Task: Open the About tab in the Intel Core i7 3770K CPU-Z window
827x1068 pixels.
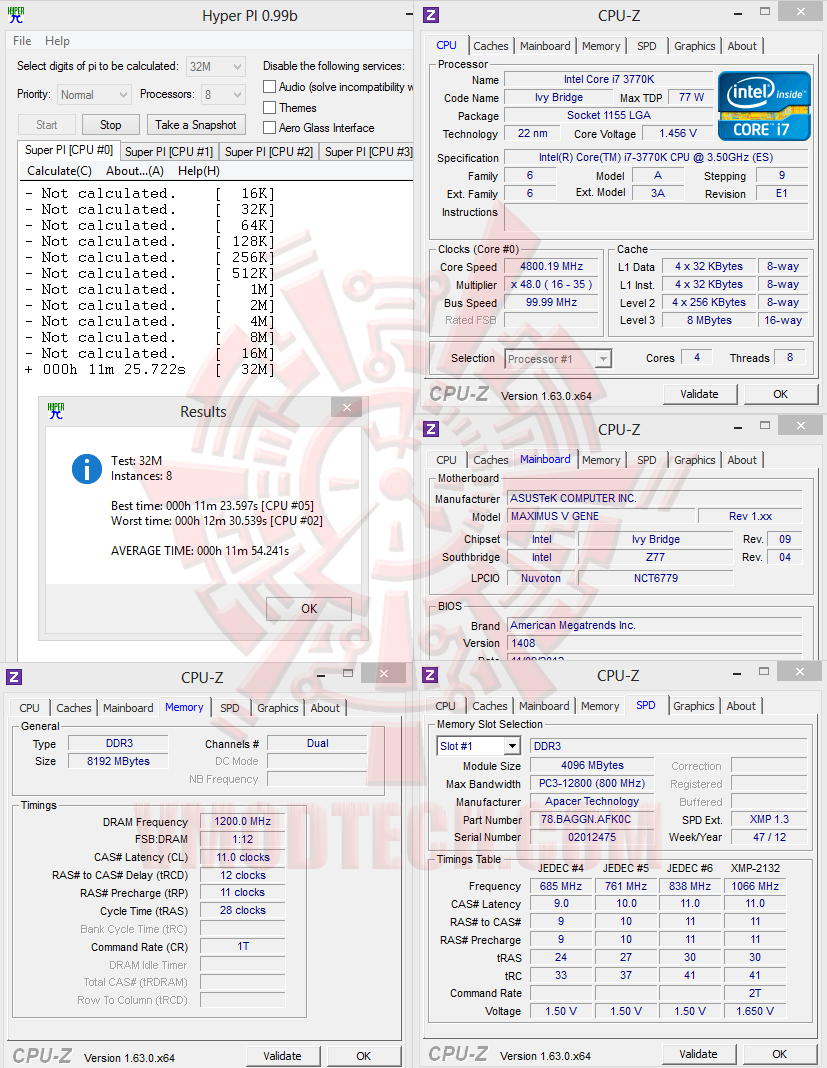Action: coord(742,46)
